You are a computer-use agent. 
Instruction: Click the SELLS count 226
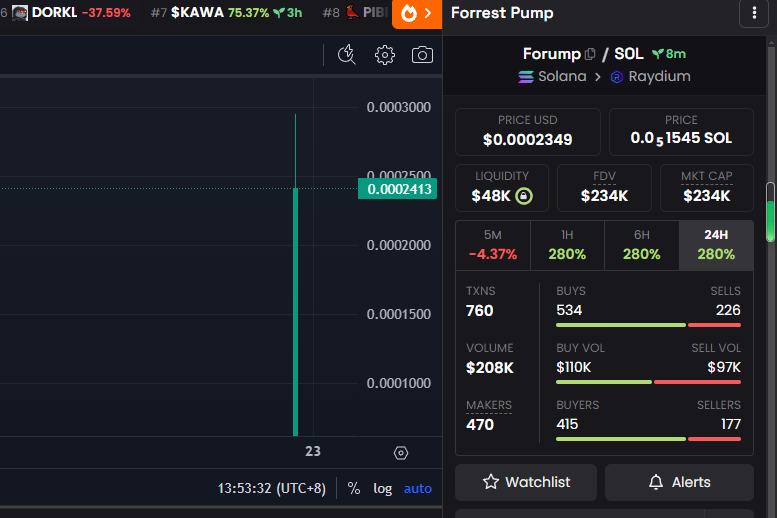728,310
